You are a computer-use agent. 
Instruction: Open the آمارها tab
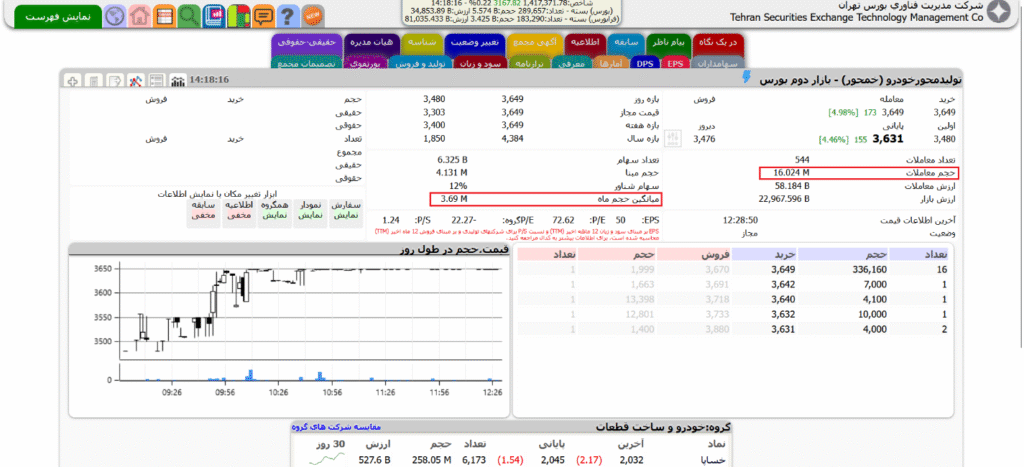[x=612, y=63]
